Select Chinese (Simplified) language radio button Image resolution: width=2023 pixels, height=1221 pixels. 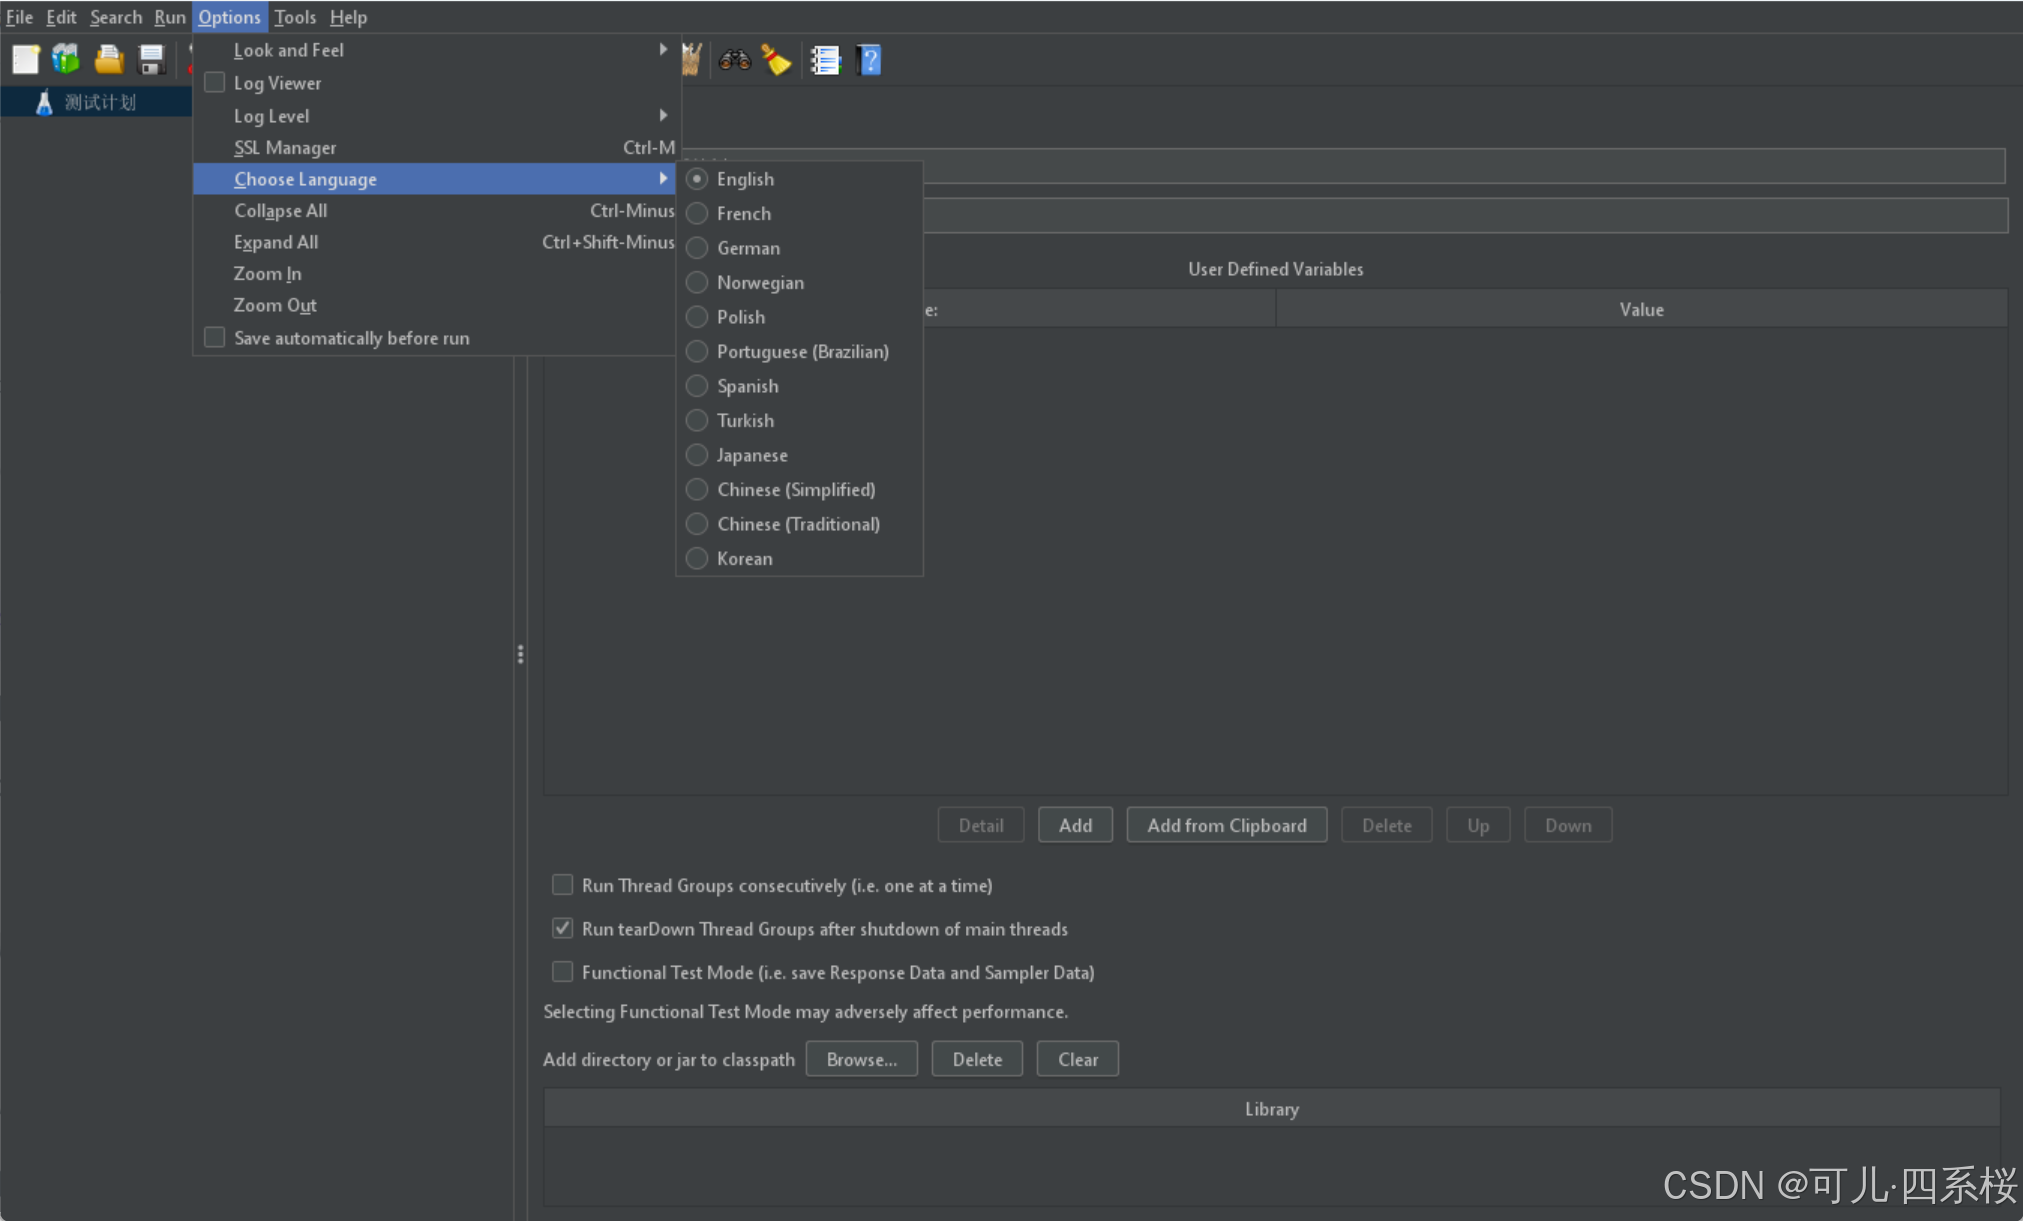697,489
